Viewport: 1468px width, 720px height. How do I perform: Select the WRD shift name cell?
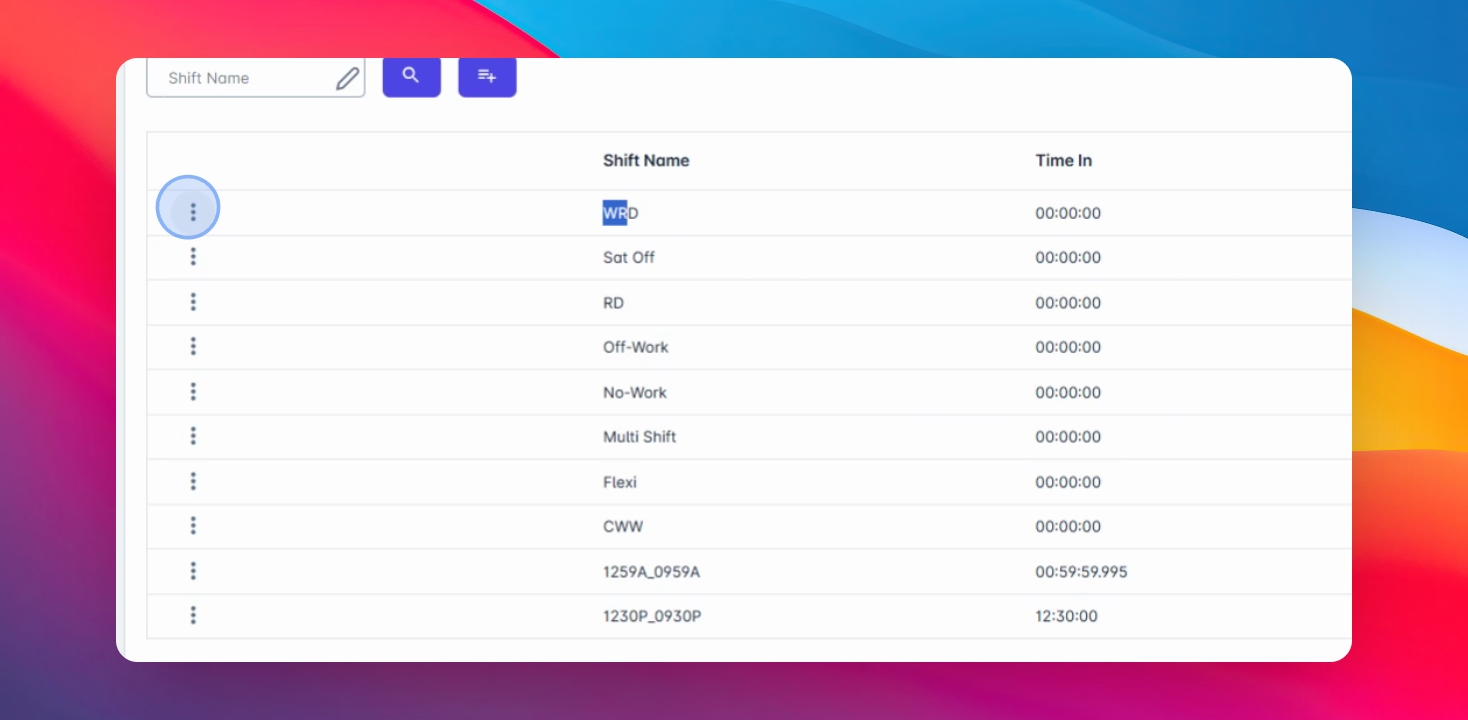[621, 213]
